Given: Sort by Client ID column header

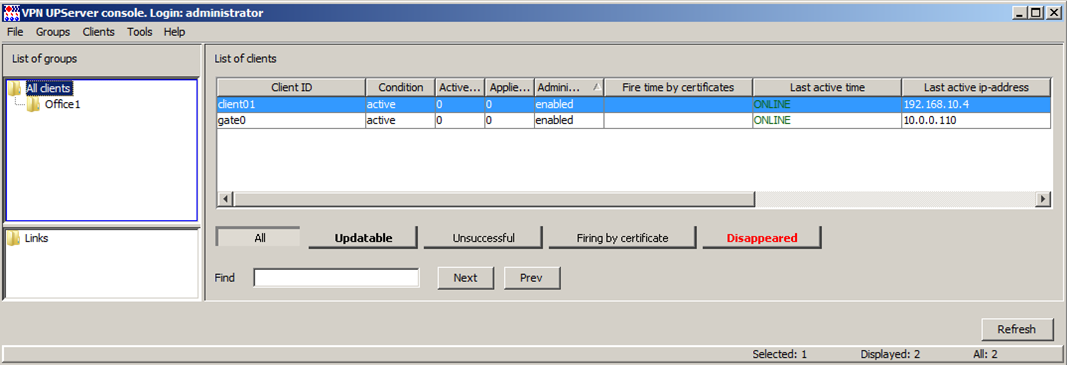Looking at the screenshot, I should pyautogui.click(x=291, y=87).
